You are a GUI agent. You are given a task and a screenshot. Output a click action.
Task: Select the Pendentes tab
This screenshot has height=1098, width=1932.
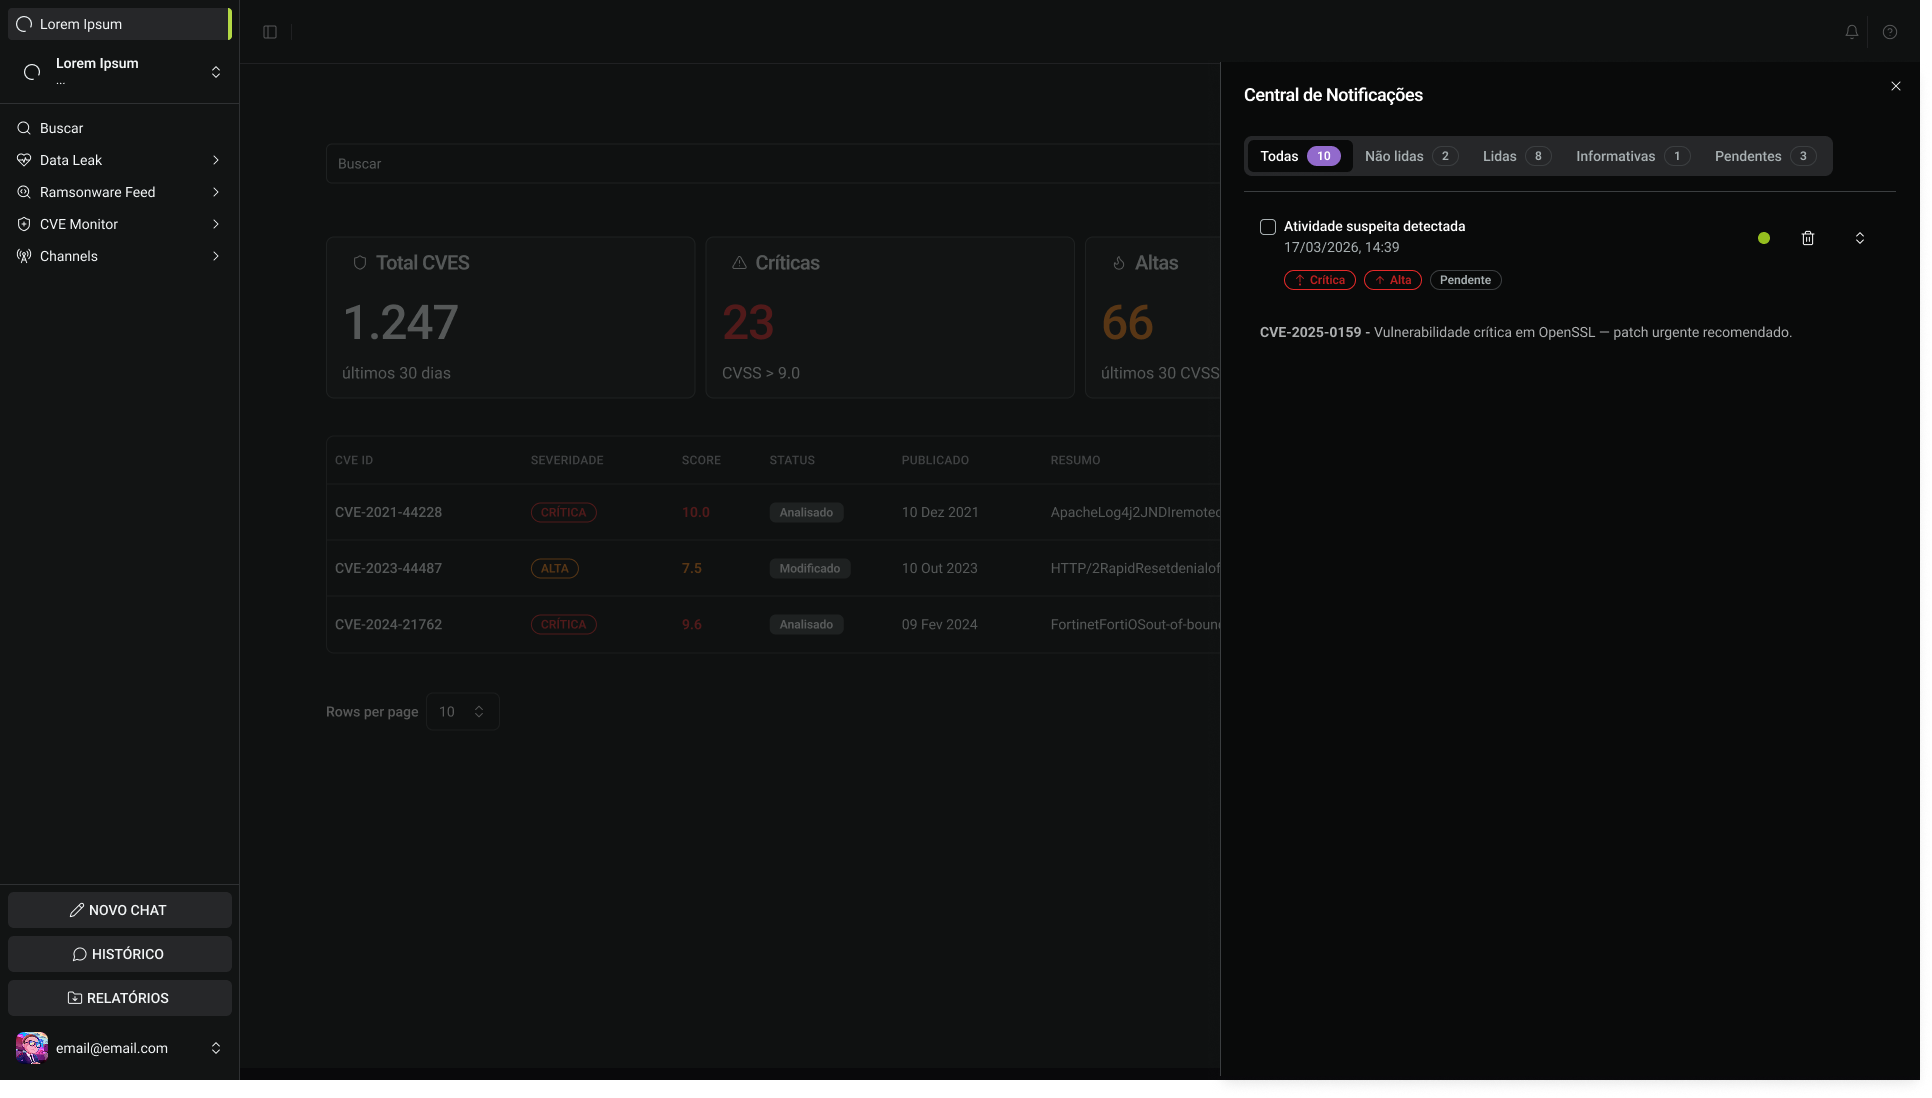(1765, 156)
